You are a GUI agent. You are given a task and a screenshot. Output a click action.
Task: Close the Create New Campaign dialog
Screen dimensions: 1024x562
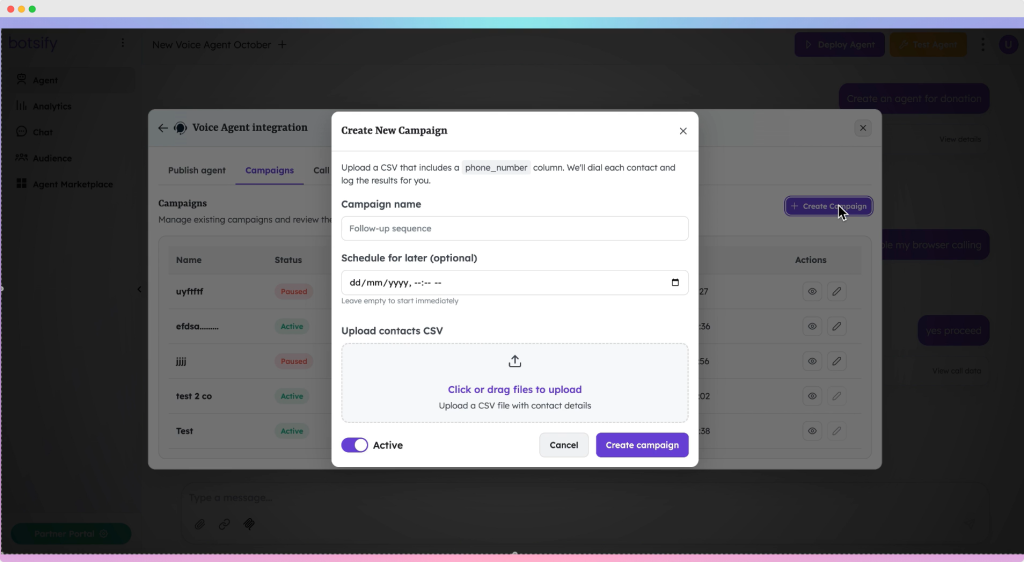click(x=683, y=131)
